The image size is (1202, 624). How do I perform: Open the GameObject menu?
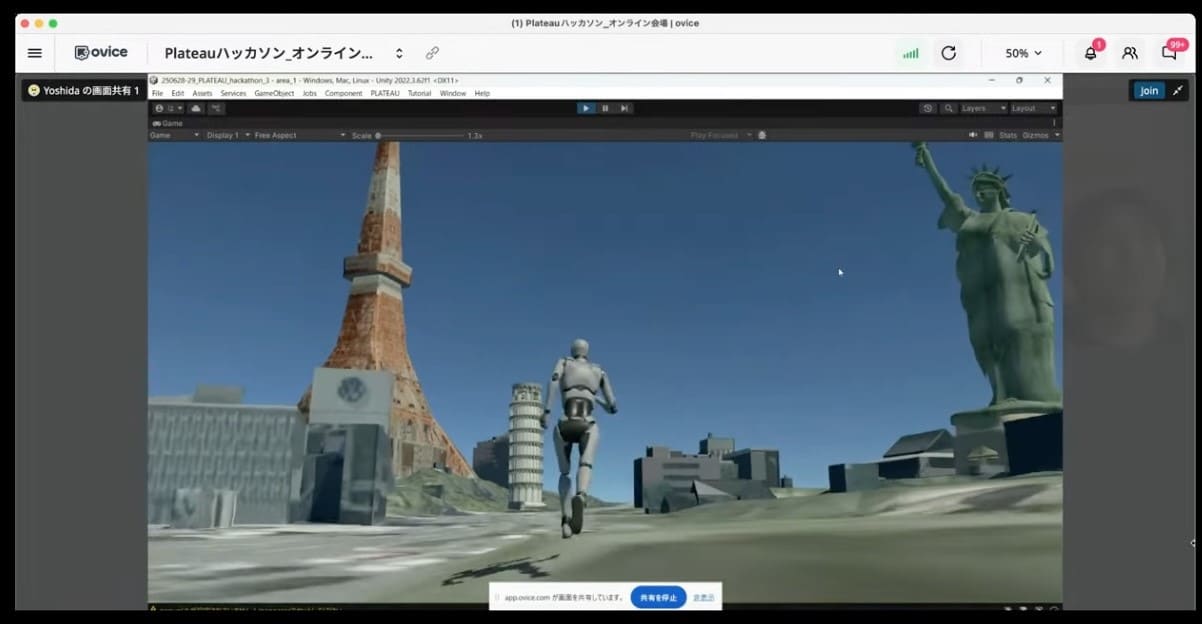pyautogui.click(x=274, y=93)
